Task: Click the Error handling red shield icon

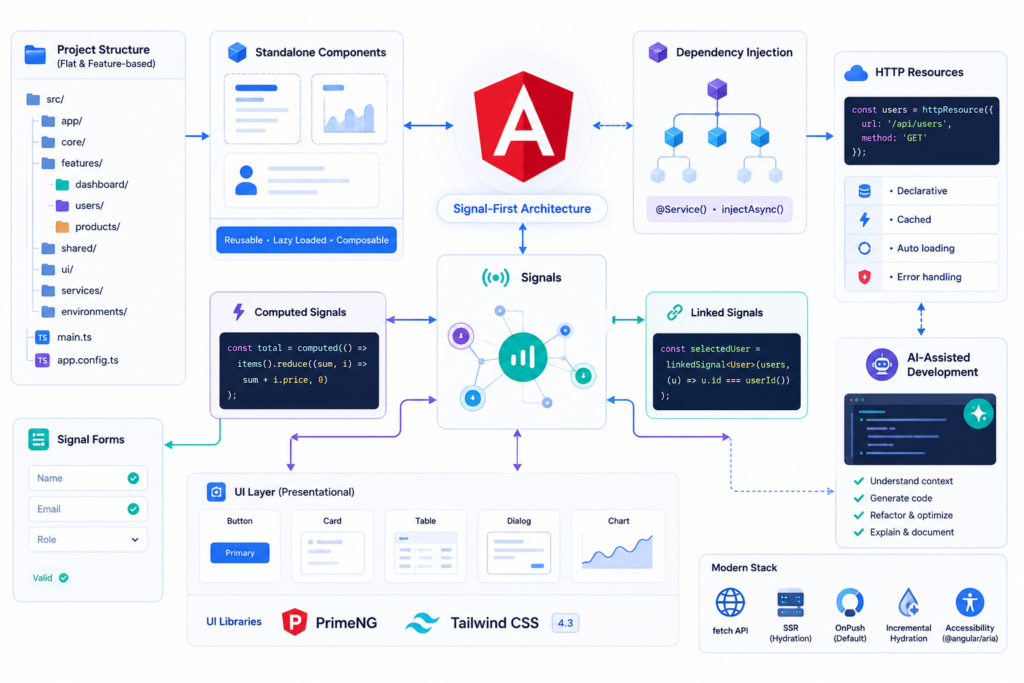Action: tap(864, 277)
